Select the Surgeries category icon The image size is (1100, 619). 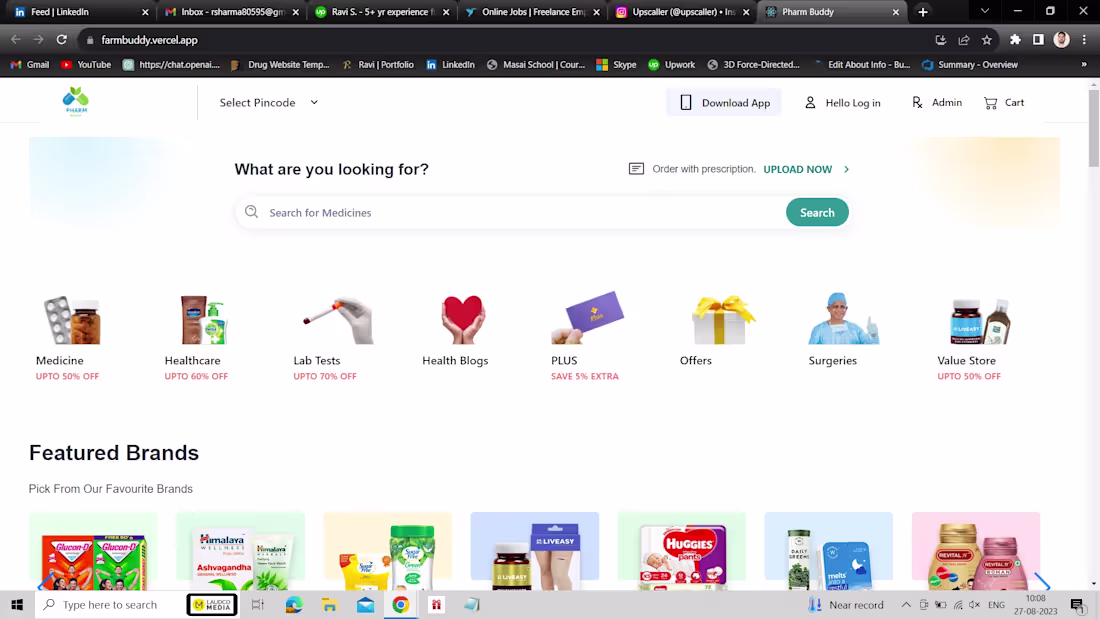pyautogui.click(x=843, y=318)
